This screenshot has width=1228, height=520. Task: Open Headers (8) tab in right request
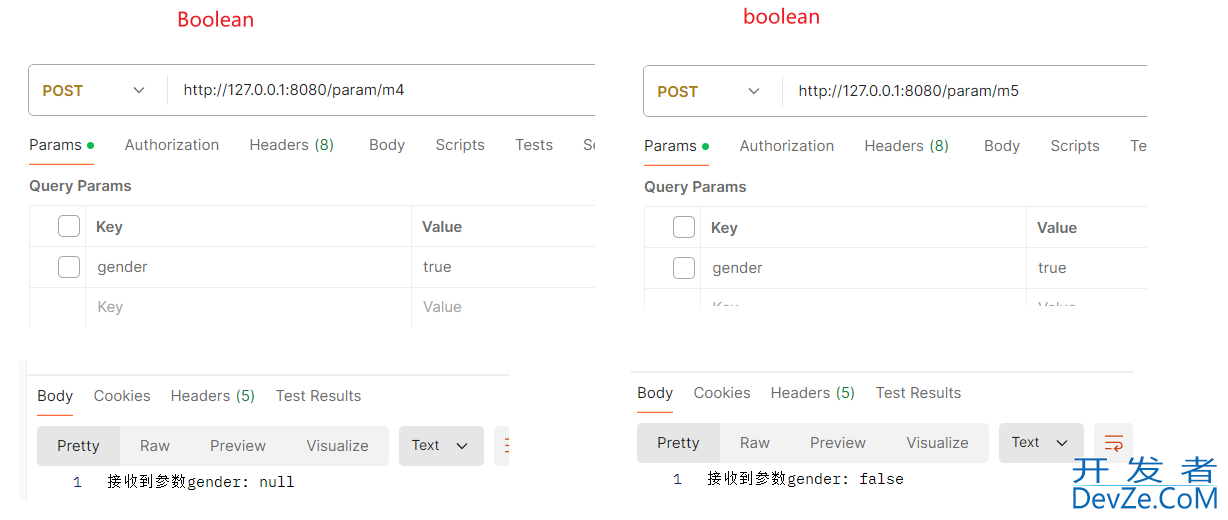pyautogui.click(x=907, y=146)
